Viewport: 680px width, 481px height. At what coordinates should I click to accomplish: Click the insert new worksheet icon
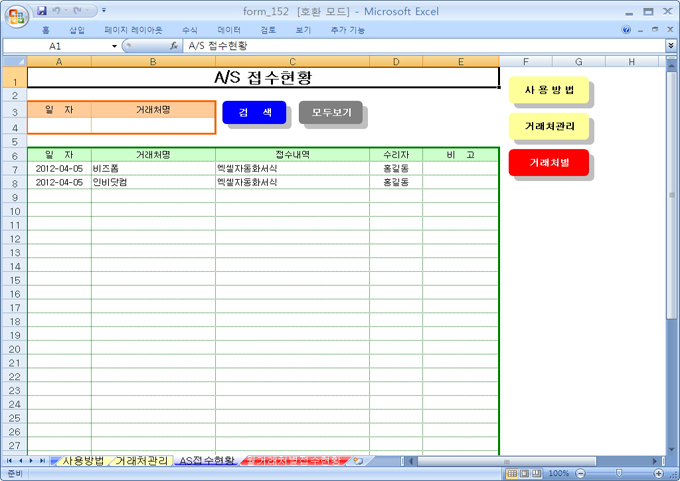tap(359, 461)
